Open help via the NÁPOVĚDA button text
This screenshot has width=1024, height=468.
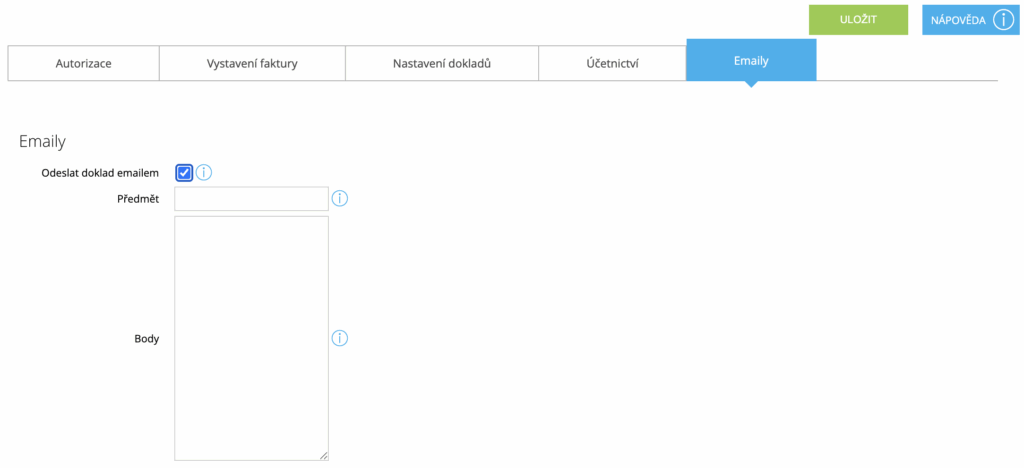pyautogui.click(x=958, y=20)
